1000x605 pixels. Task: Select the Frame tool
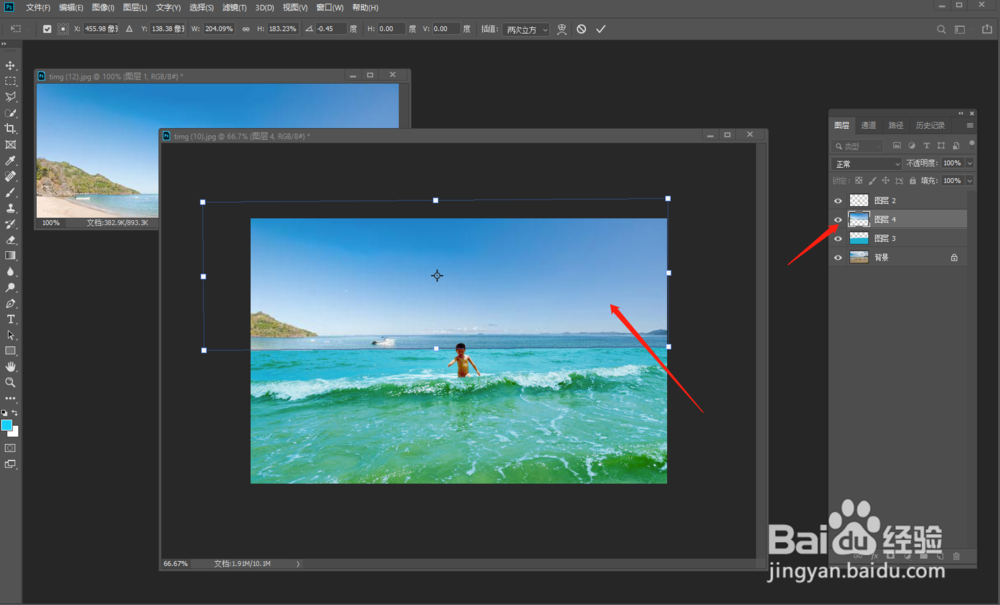click(x=10, y=145)
